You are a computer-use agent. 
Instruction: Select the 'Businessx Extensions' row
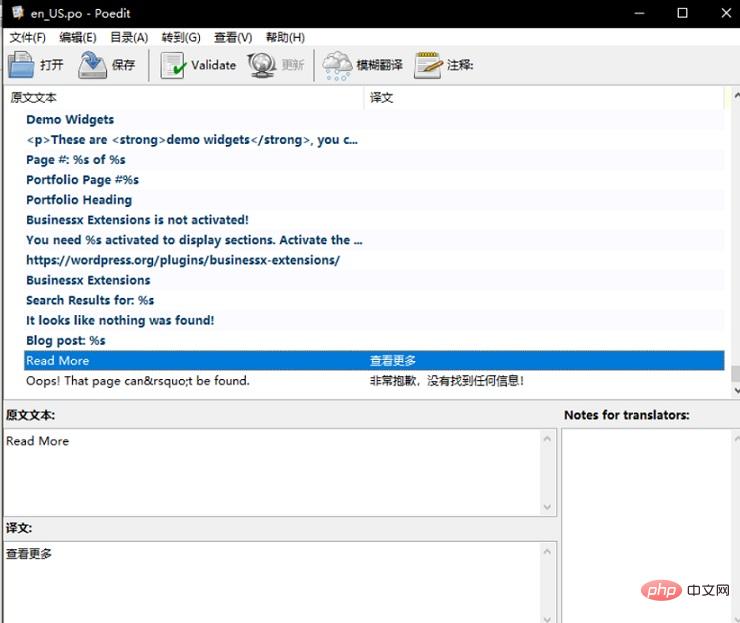tap(374, 280)
